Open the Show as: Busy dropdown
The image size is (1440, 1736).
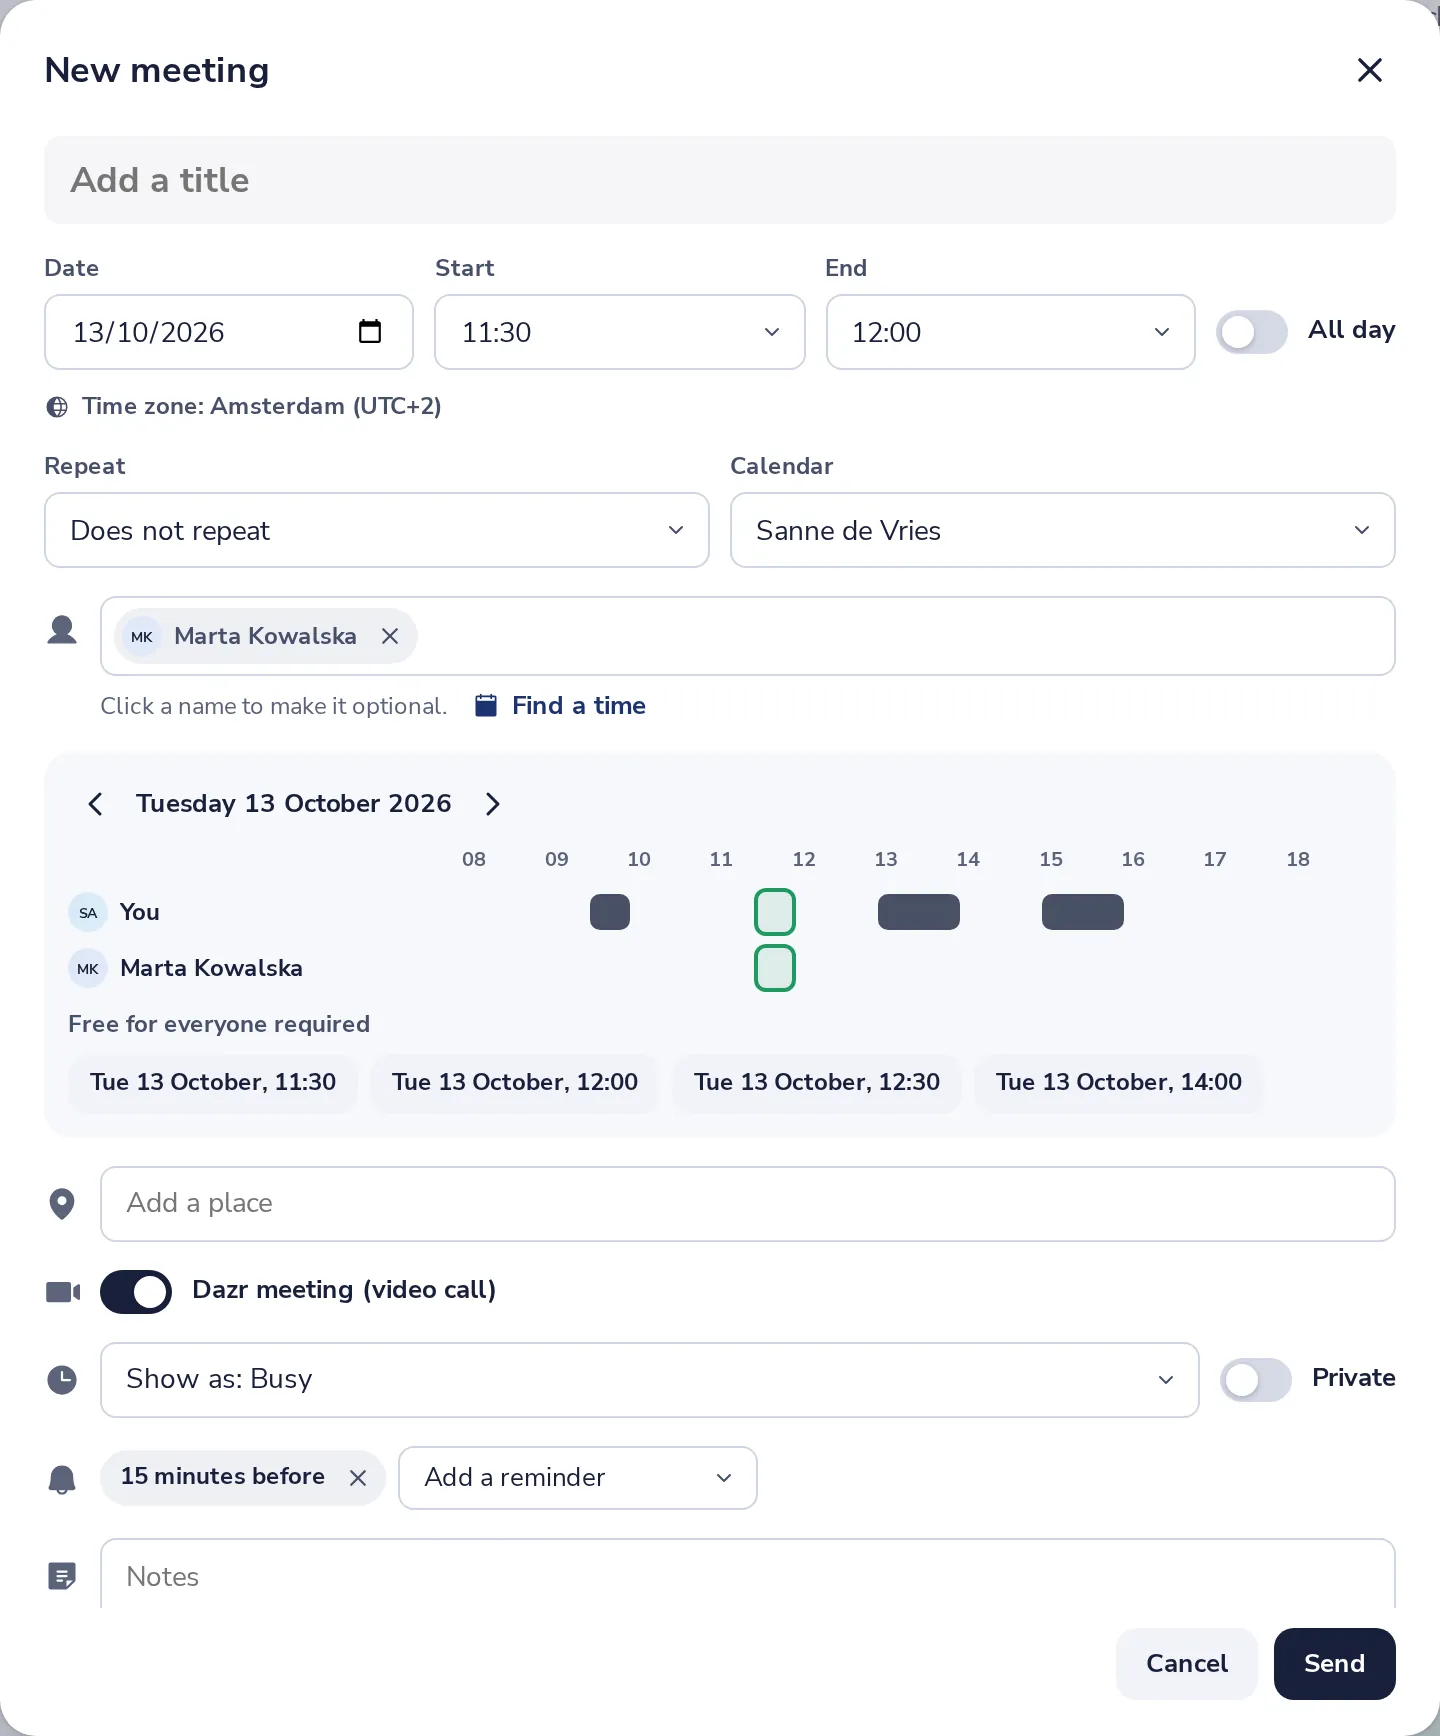click(x=650, y=1380)
